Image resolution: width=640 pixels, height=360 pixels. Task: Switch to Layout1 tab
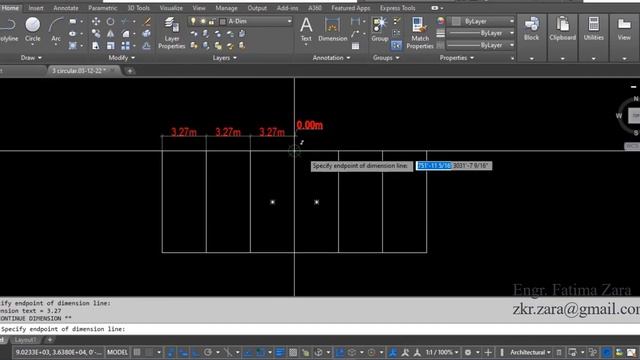point(25,340)
